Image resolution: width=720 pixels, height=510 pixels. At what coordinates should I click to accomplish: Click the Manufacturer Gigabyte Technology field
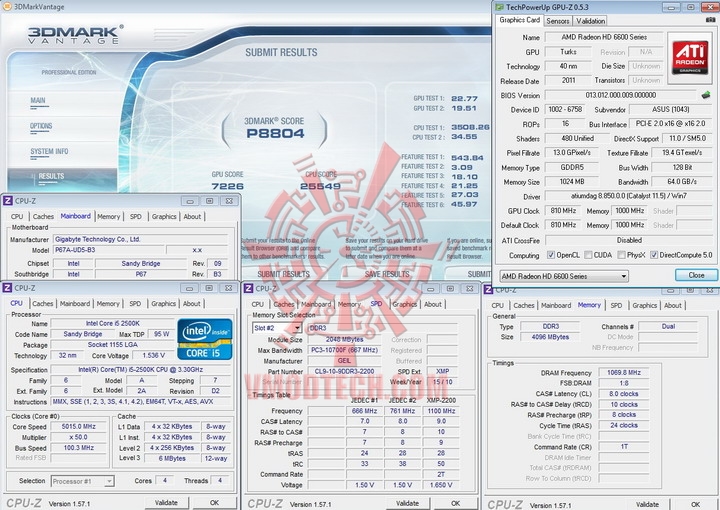tap(141, 239)
